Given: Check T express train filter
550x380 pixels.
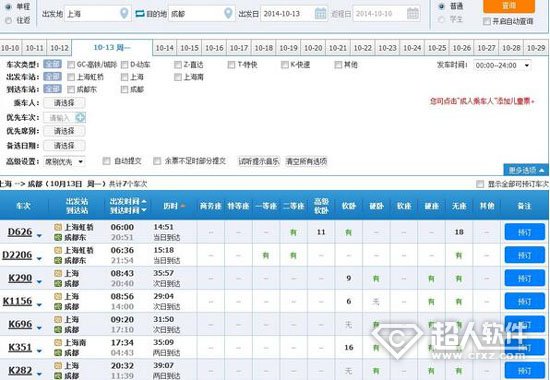Looking at the screenshot, I should pyautogui.click(x=232, y=65).
